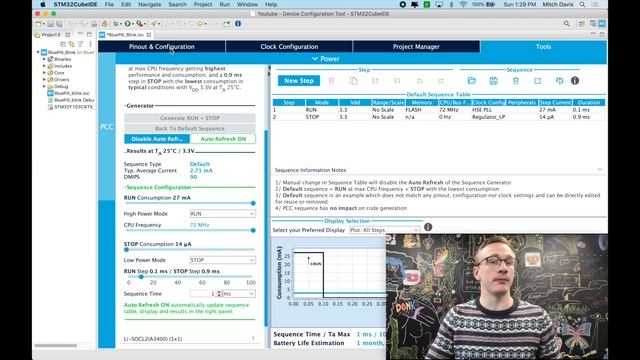Expand the Binaries folder
This screenshot has width=640, height=360.
(44, 59)
